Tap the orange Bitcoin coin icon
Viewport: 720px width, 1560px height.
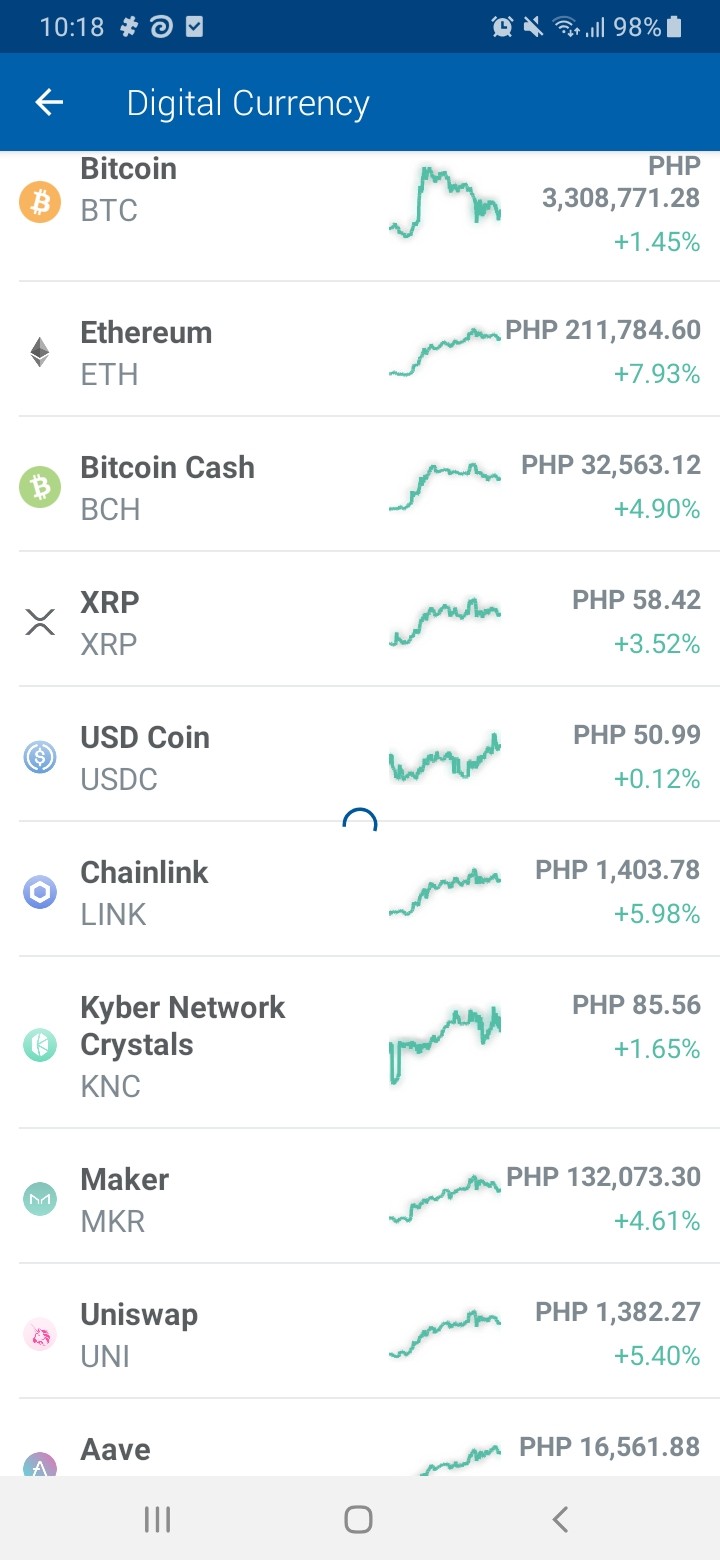tap(40, 202)
